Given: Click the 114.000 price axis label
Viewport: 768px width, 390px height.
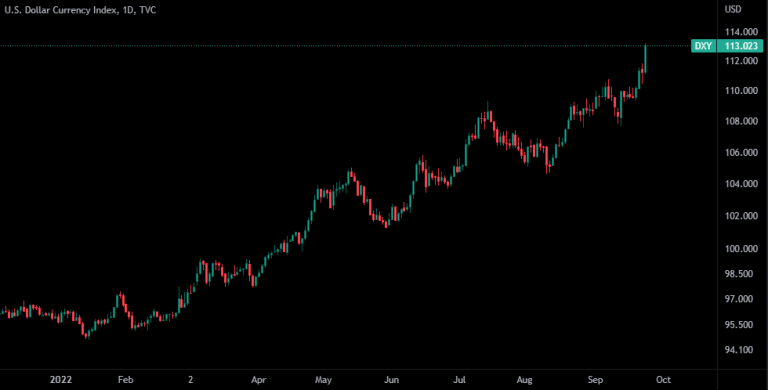Looking at the screenshot, I should (x=742, y=32).
